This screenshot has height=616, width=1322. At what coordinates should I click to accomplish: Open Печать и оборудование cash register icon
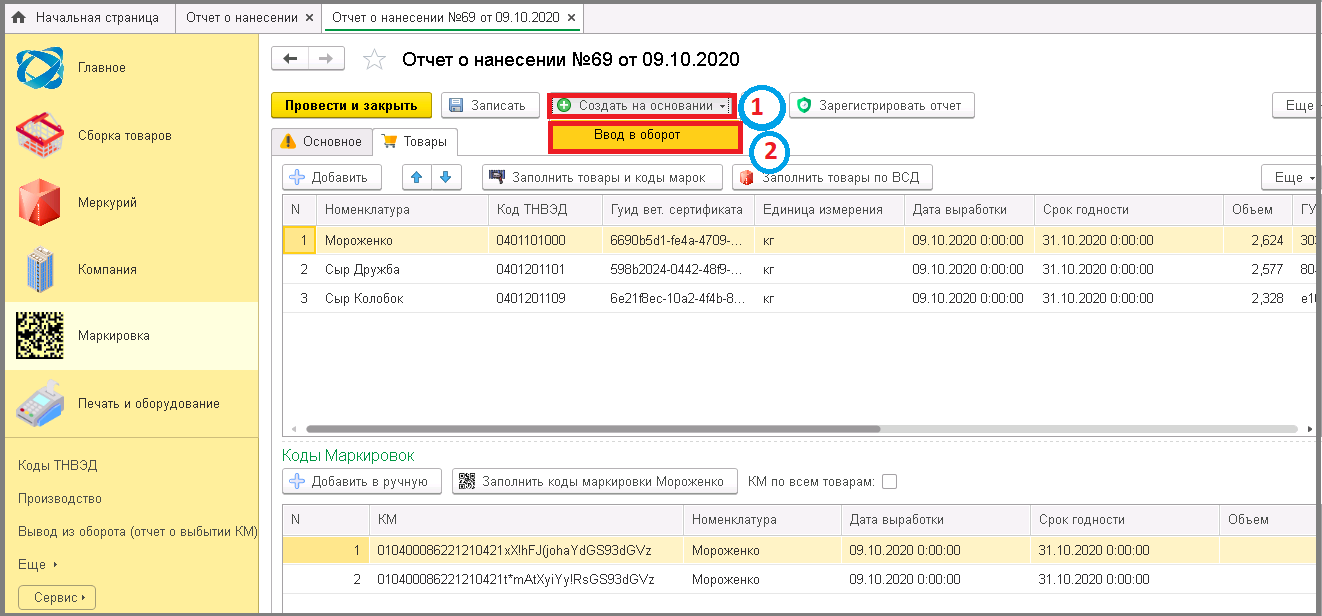(x=40, y=403)
